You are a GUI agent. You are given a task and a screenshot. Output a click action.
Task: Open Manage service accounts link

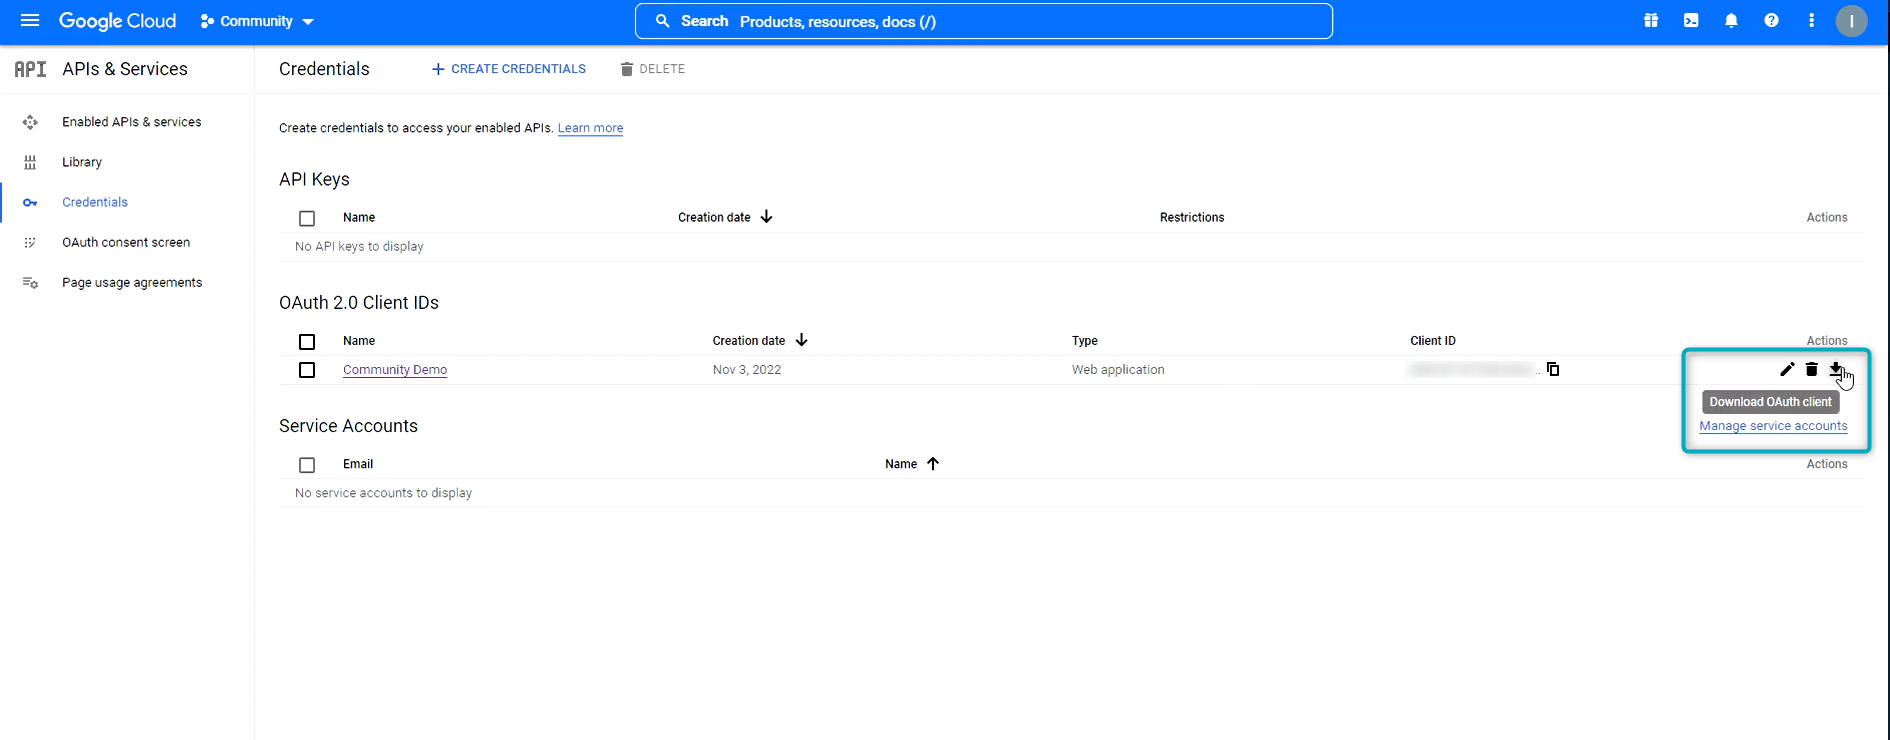1773,426
